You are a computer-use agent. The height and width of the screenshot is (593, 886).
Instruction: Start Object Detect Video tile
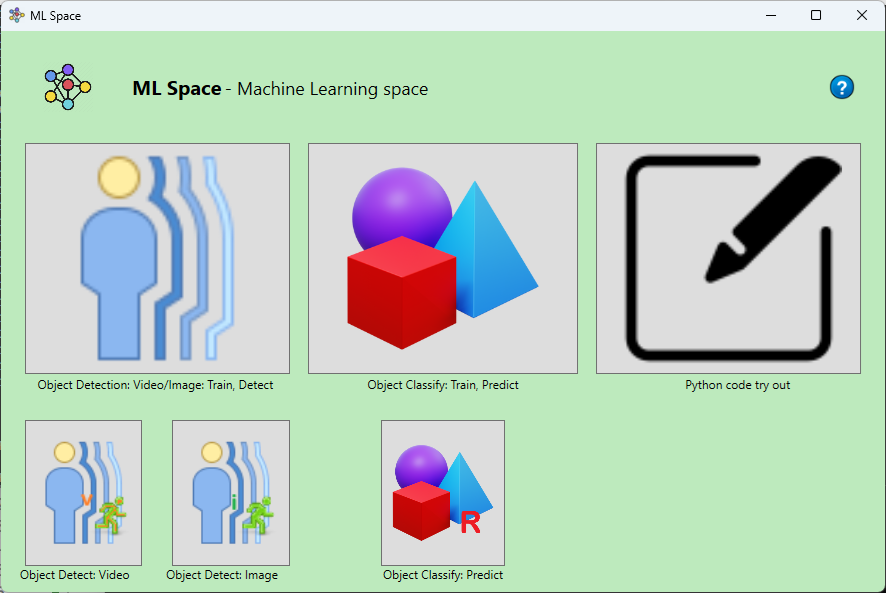pyautogui.click(x=83, y=492)
